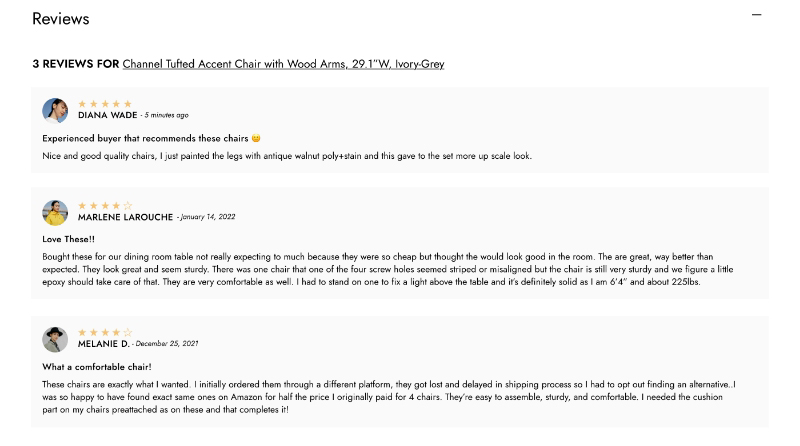Click Melanie D.'s profile avatar

tap(55, 339)
